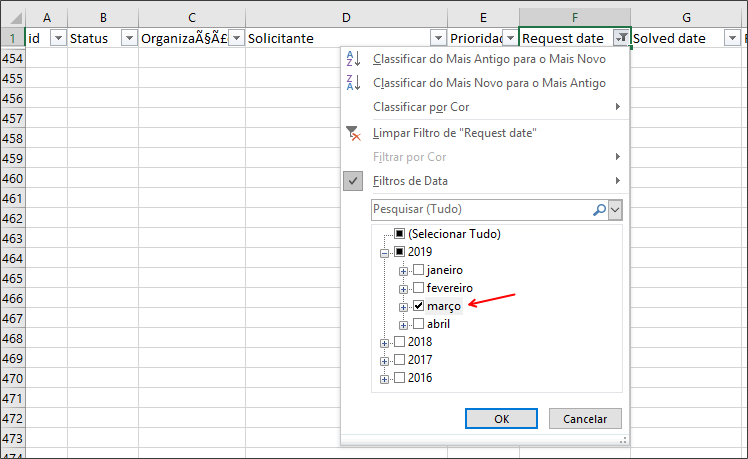Click the Request date active filter button
Image resolution: width=748 pixels, height=459 pixels.
(621, 38)
